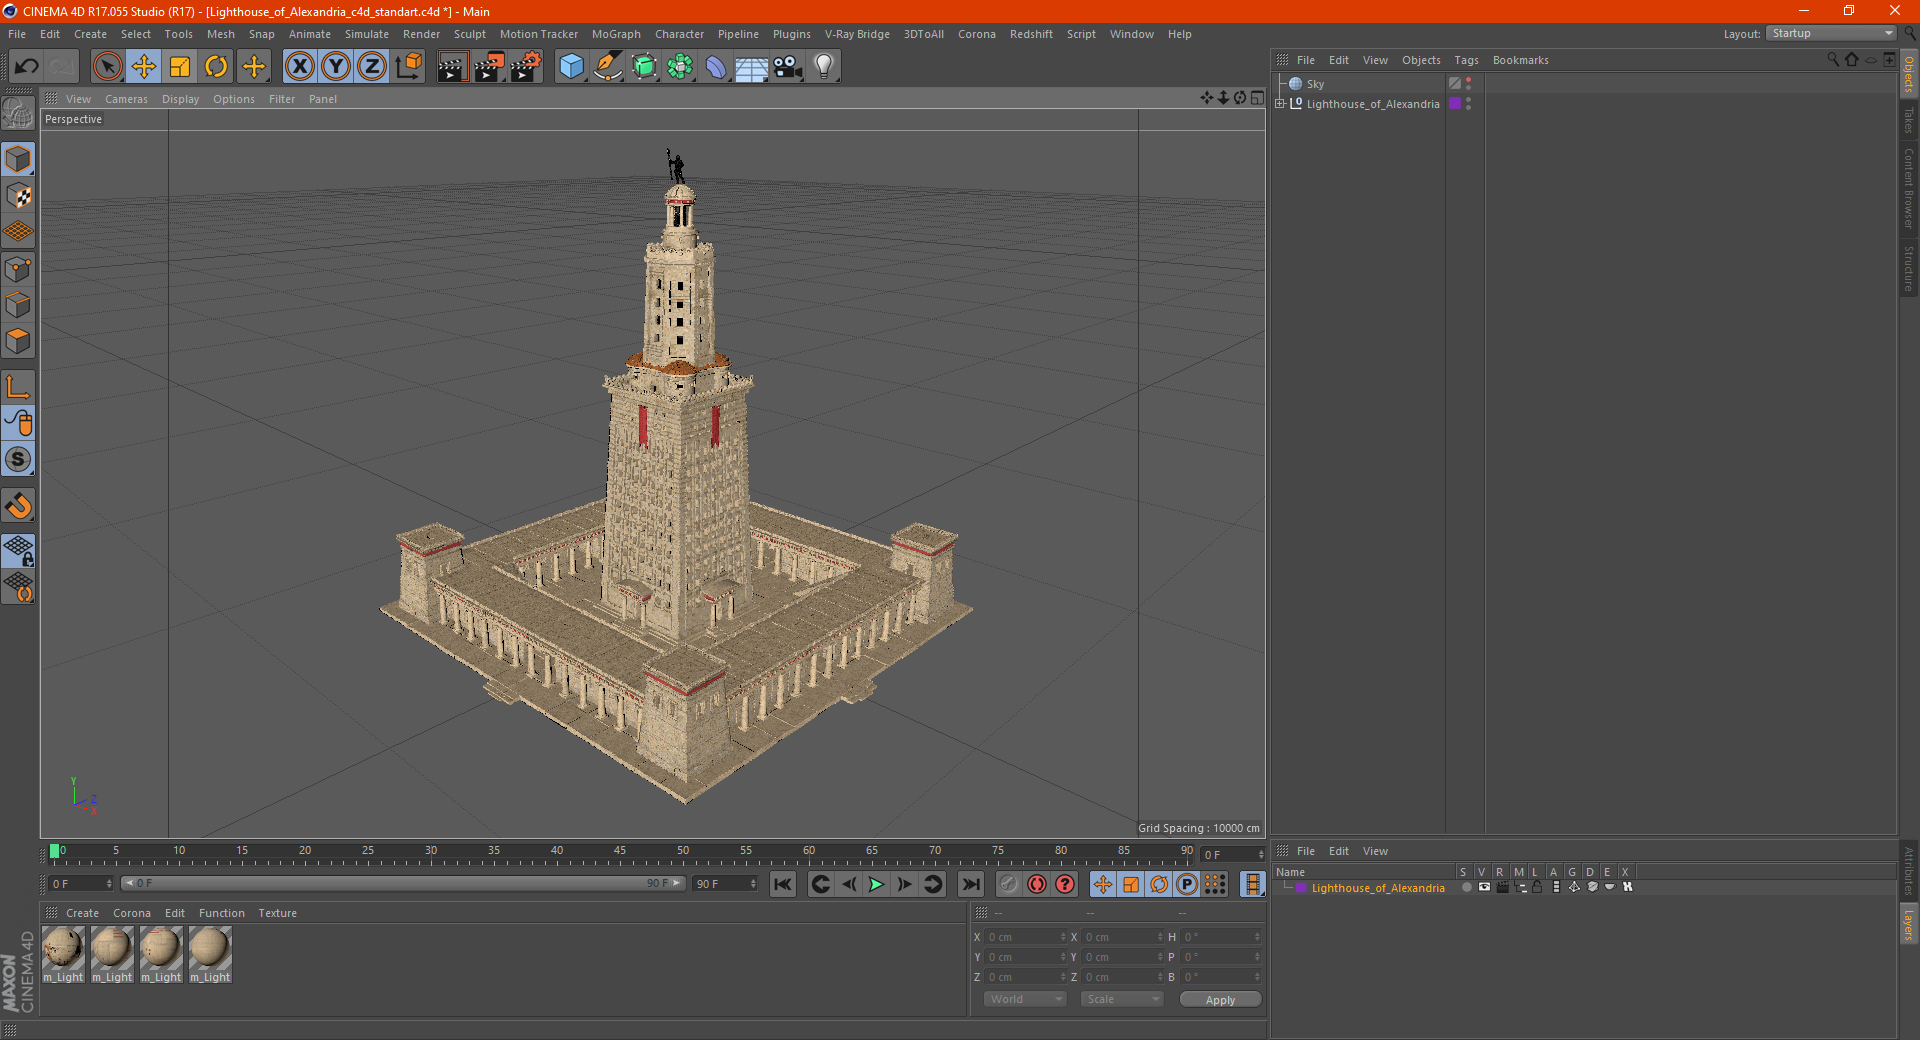Toggle Autokeying red button

point(1037,884)
